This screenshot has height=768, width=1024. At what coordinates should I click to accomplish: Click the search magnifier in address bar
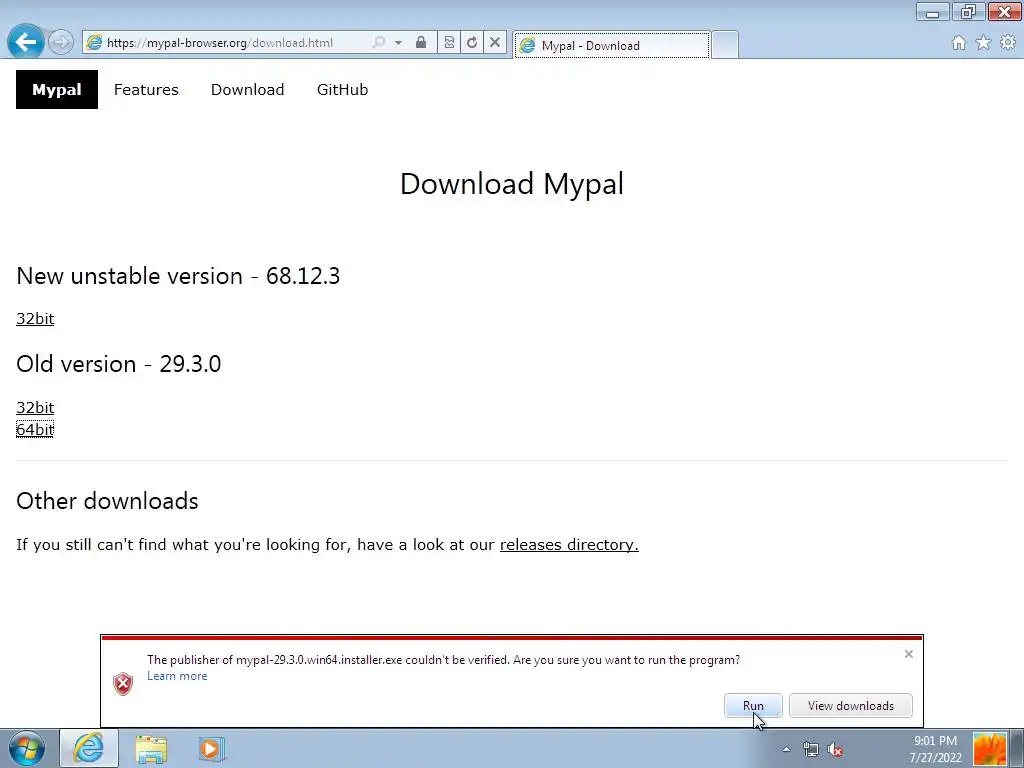378,42
